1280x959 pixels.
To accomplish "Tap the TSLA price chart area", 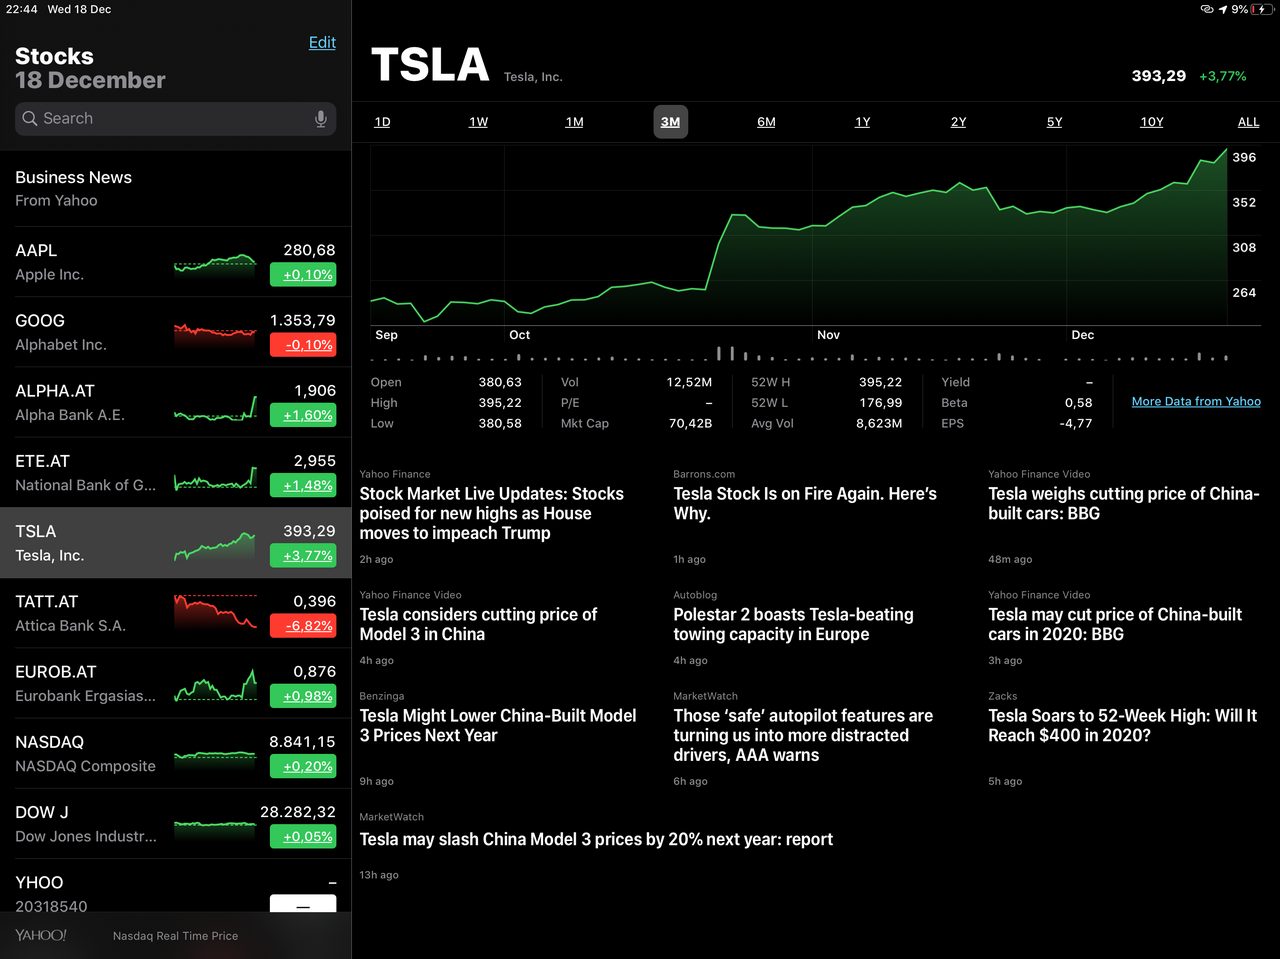I will pyautogui.click(x=800, y=235).
